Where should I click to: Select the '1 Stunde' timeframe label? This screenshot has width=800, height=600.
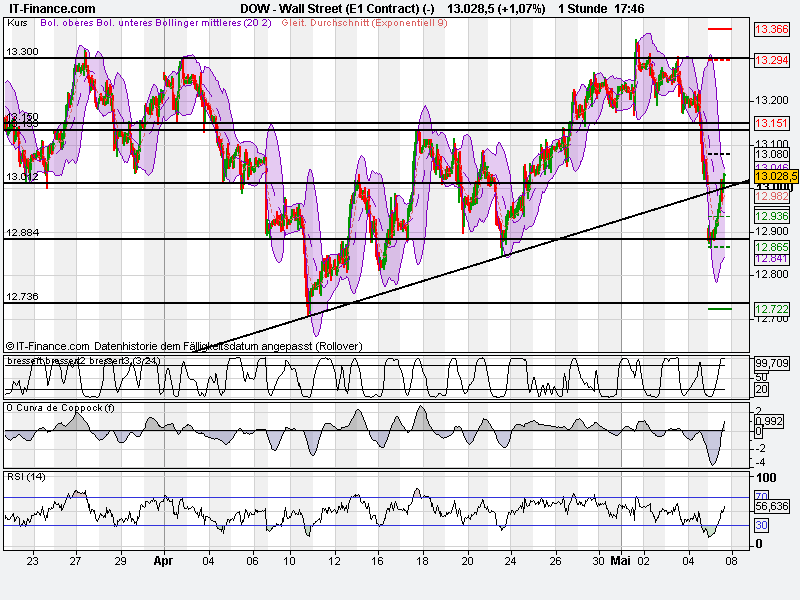point(582,9)
